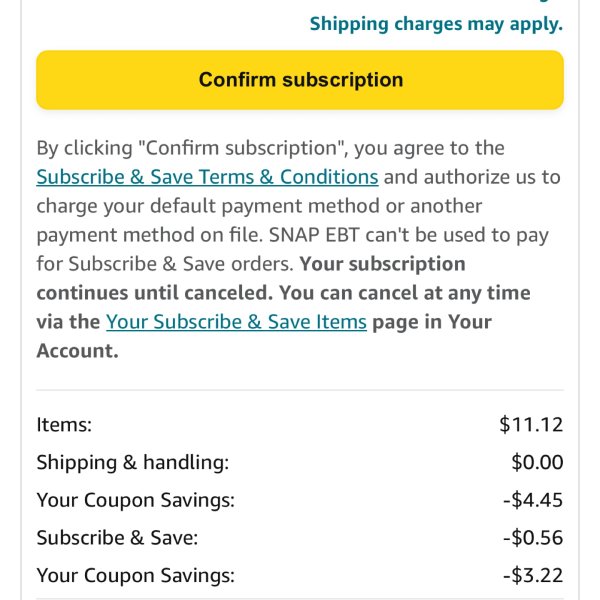The image size is (600, 600).
Task: Select the -$3.22 coupon savings amount
Action: click(x=533, y=575)
